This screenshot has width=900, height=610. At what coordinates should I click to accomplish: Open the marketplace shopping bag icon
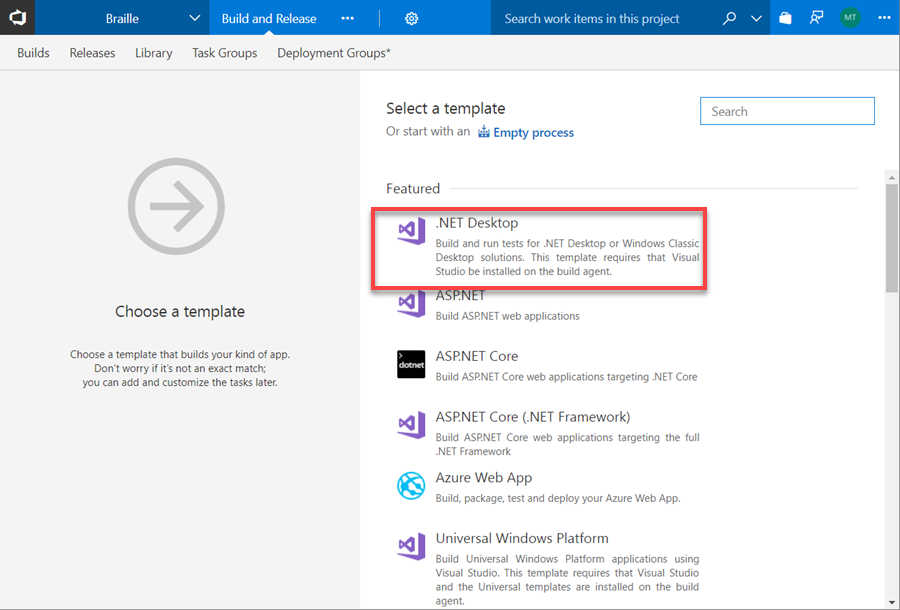(x=785, y=18)
